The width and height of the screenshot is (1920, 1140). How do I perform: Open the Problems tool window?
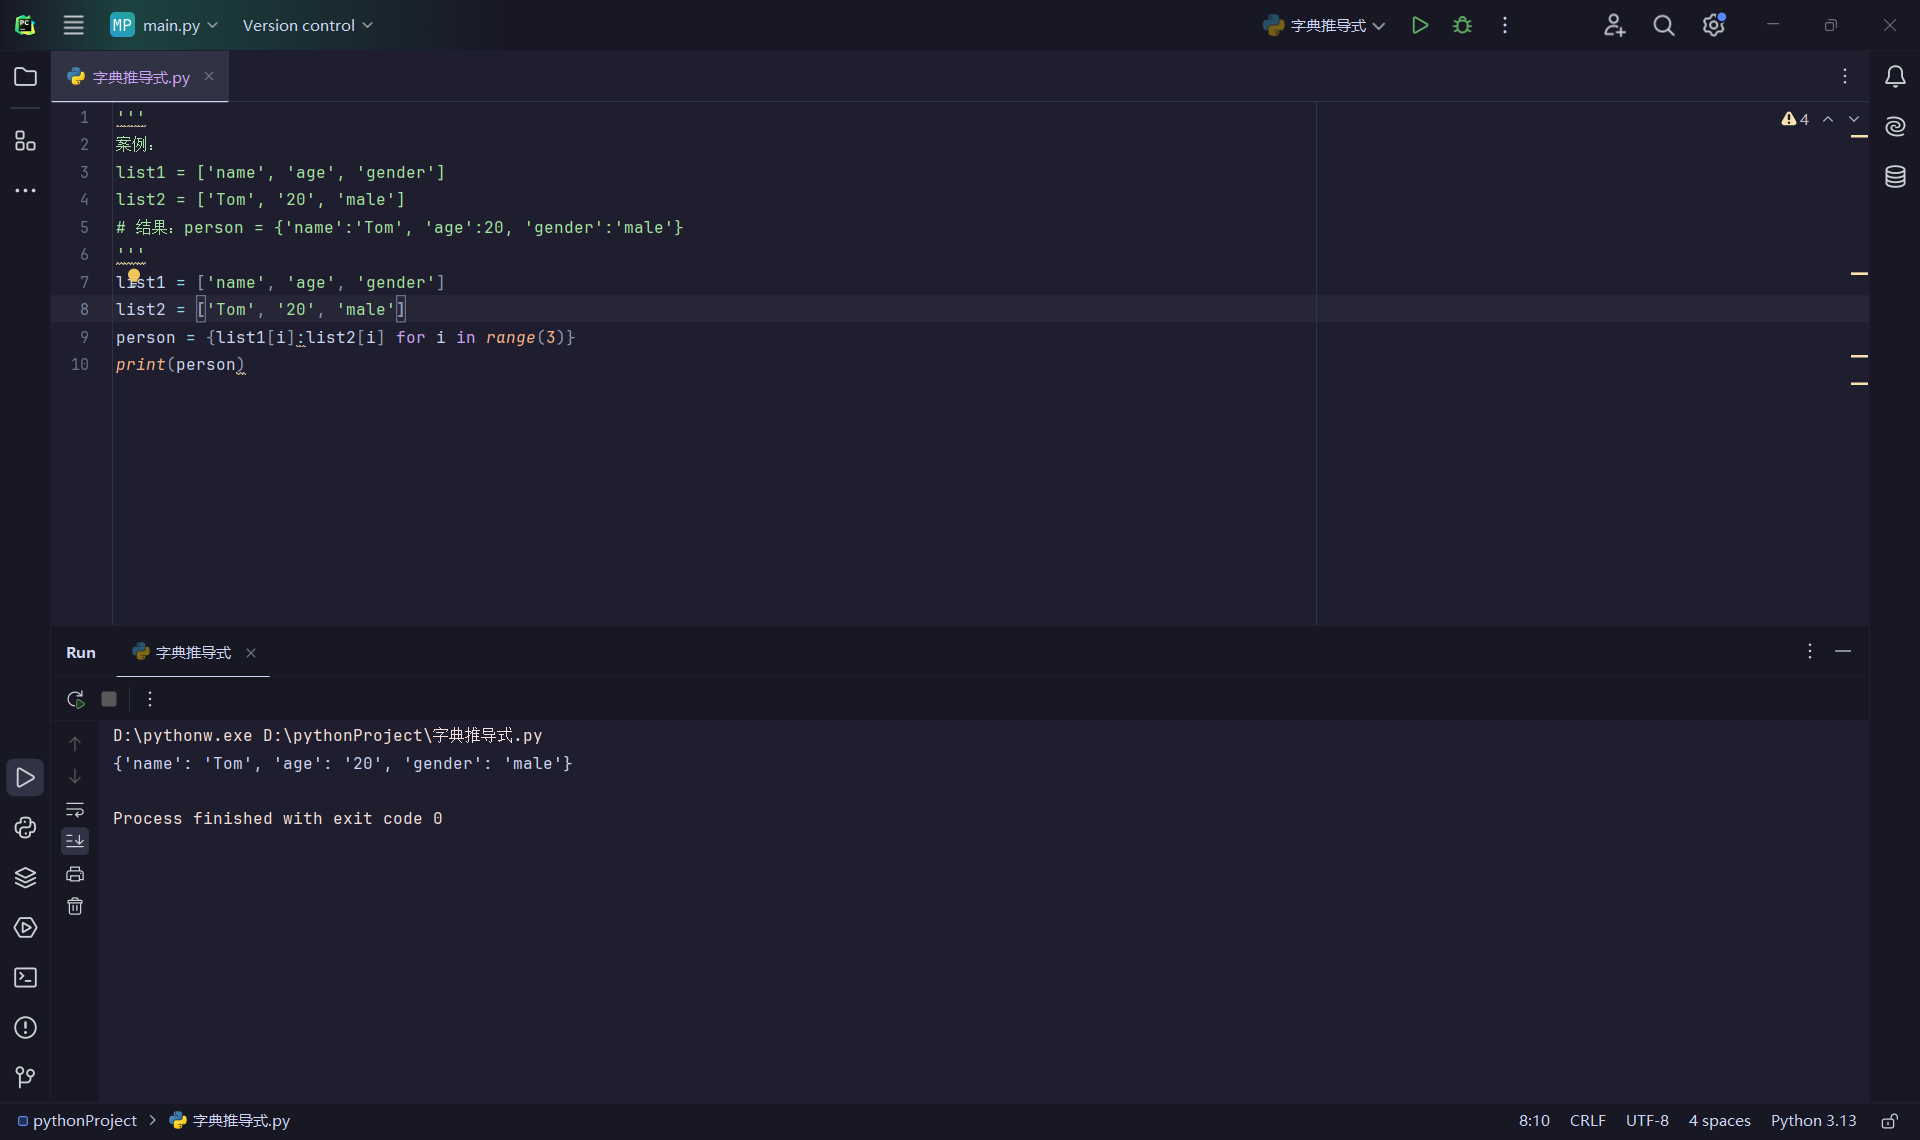[25, 1027]
